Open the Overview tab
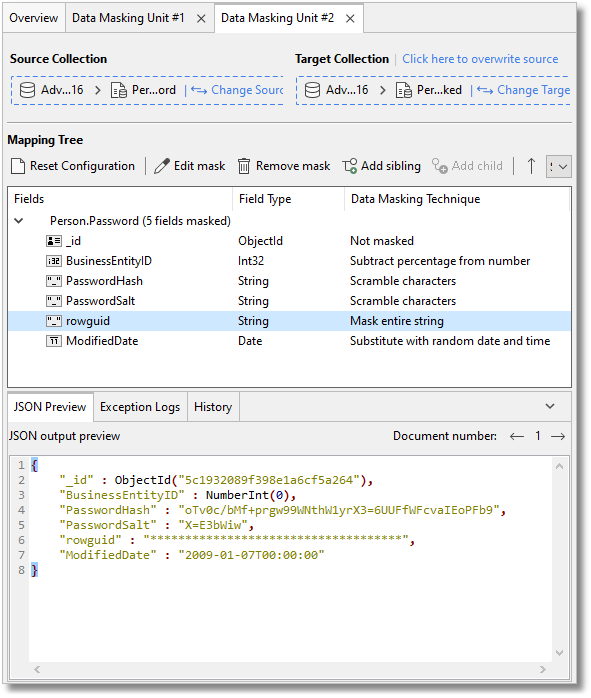The image size is (591, 698). tap(34, 18)
